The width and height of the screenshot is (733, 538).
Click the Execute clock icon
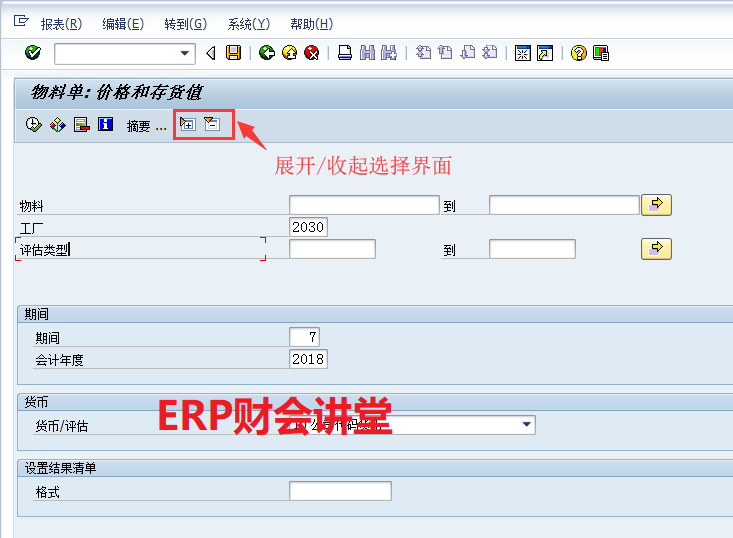33,125
